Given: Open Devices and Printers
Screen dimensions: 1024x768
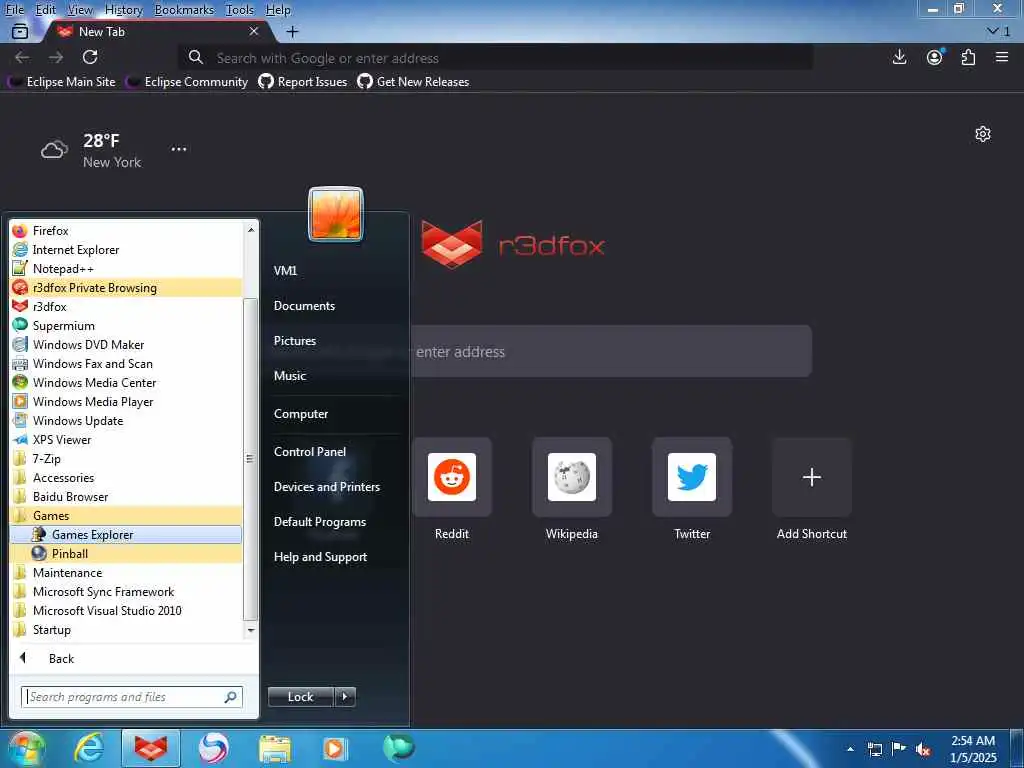Looking at the screenshot, I should pos(327,487).
